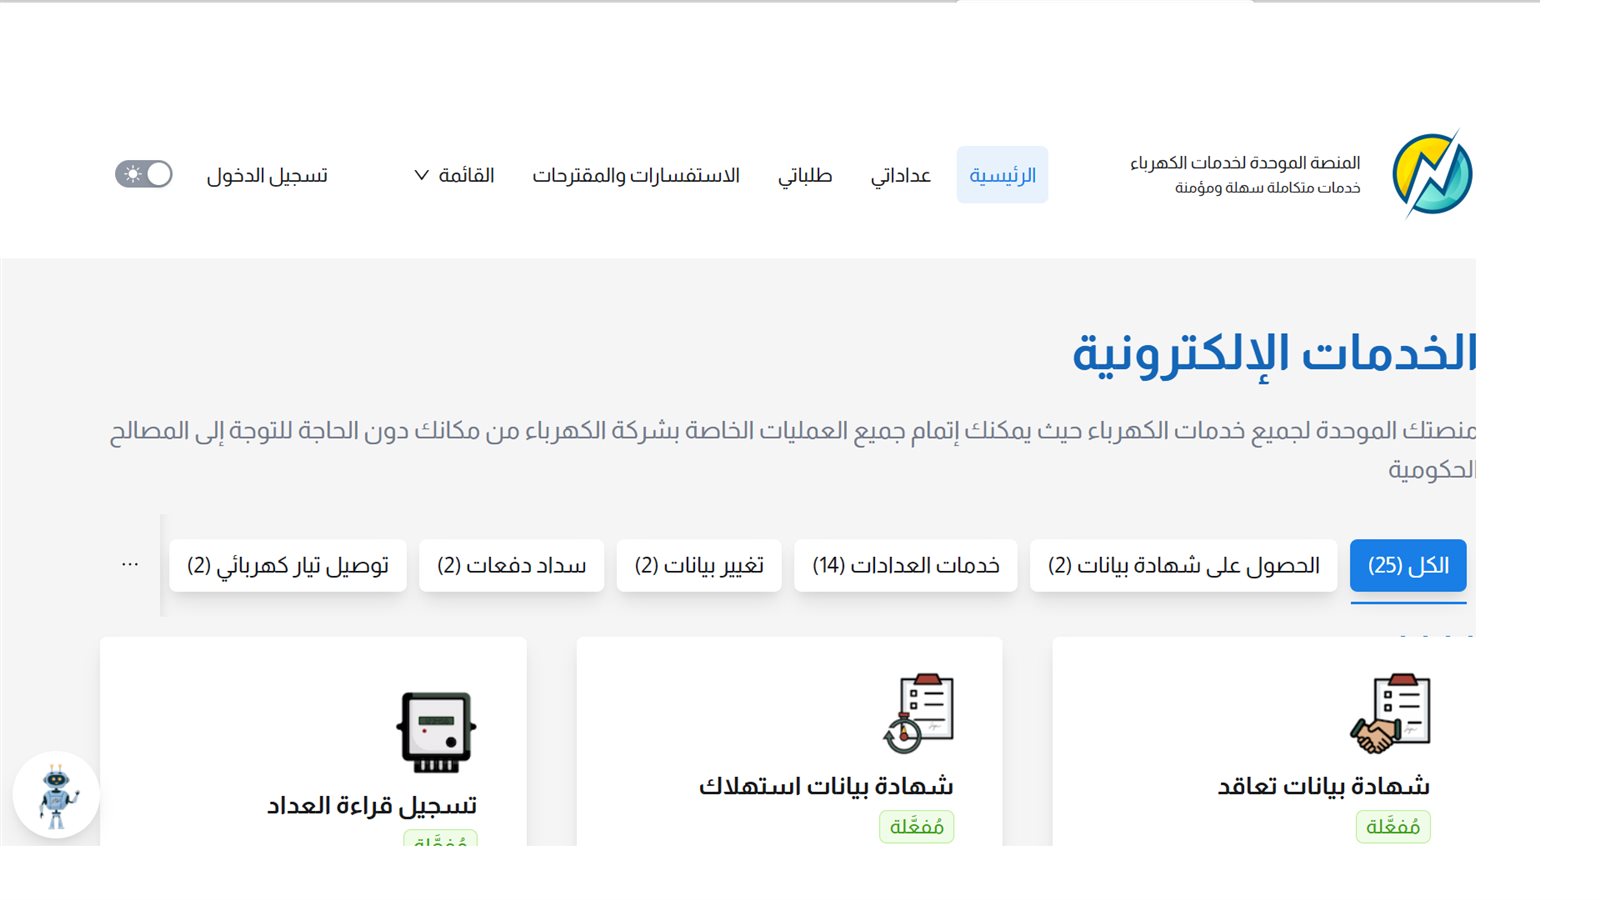Select the الحصول على شهادة بيانات filter tab
This screenshot has height=900, width=1600.
click(1184, 565)
